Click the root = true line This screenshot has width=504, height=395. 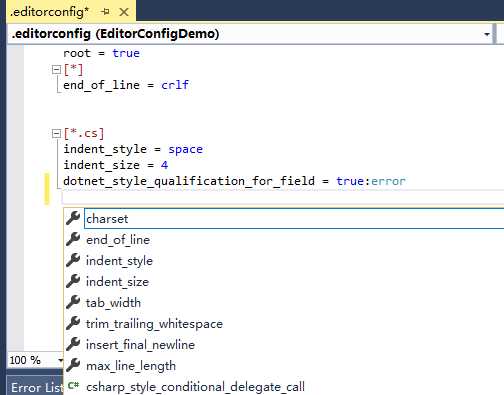(101, 53)
